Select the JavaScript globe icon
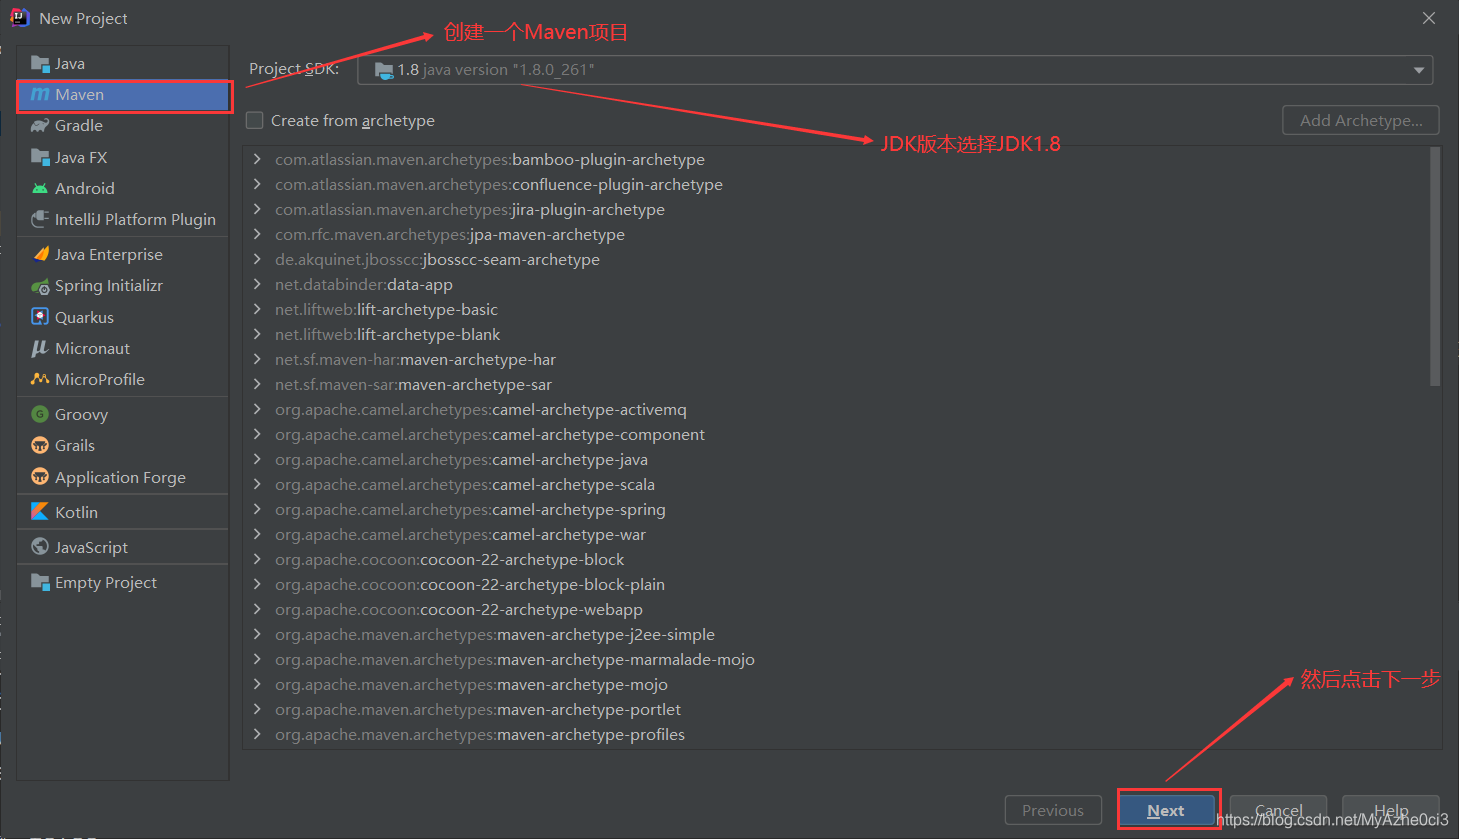Image resolution: width=1459 pixels, height=839 pixels. 40,547
